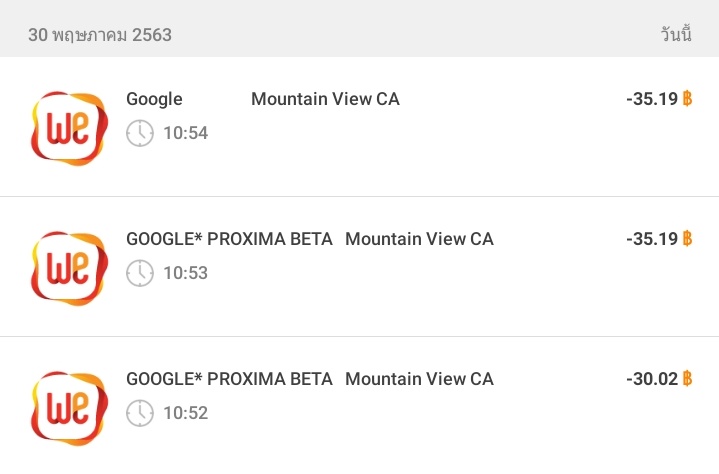This screenshot has width=719, height=474.
Task: Click the 10:52 timestamp text
Action: 186,413
